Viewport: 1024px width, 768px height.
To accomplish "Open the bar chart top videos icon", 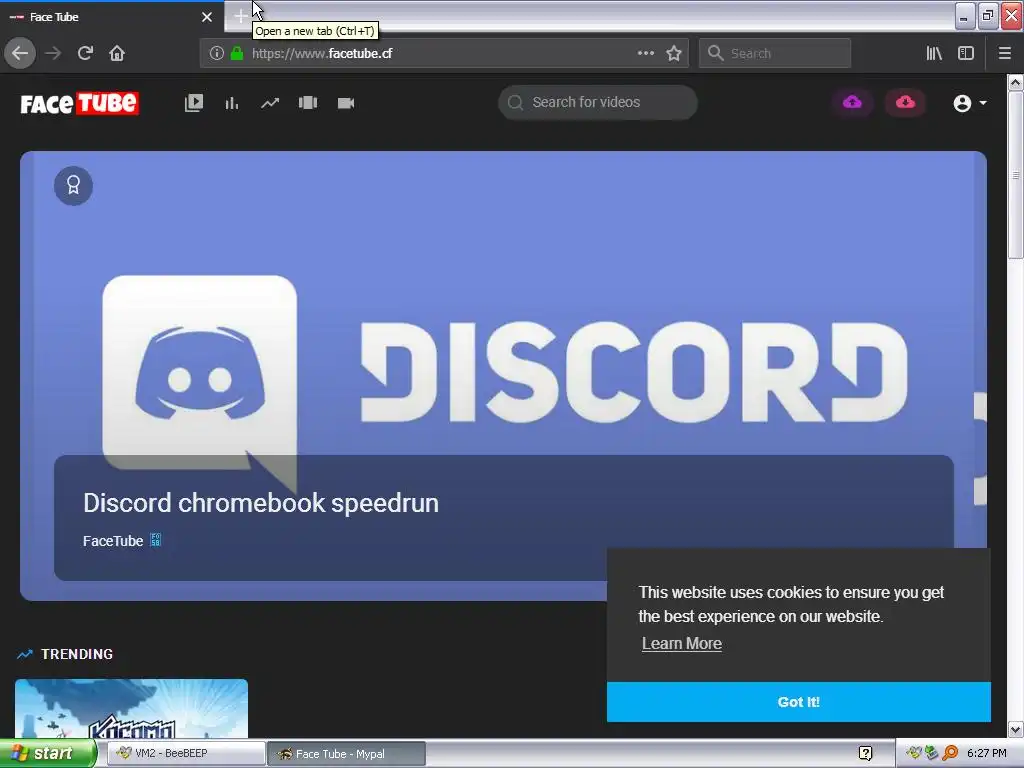I will coord(232,103).
